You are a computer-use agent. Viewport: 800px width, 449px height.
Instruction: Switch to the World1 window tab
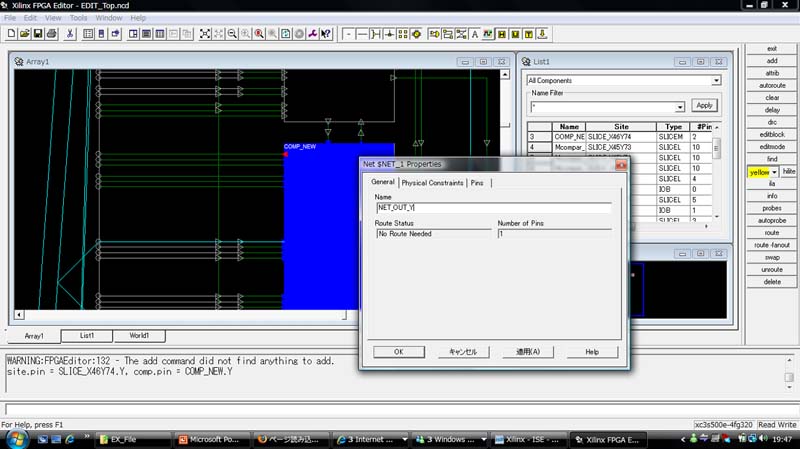(139, 336)
